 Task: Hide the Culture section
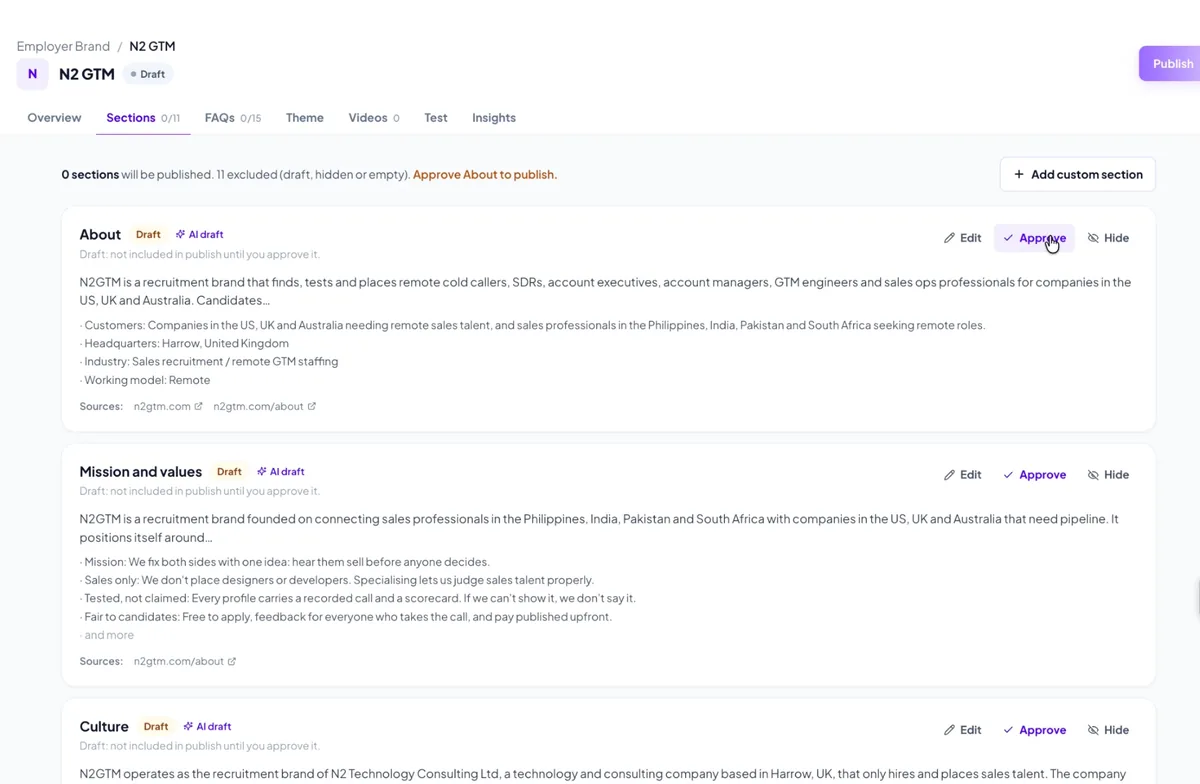pos(1108,730)
